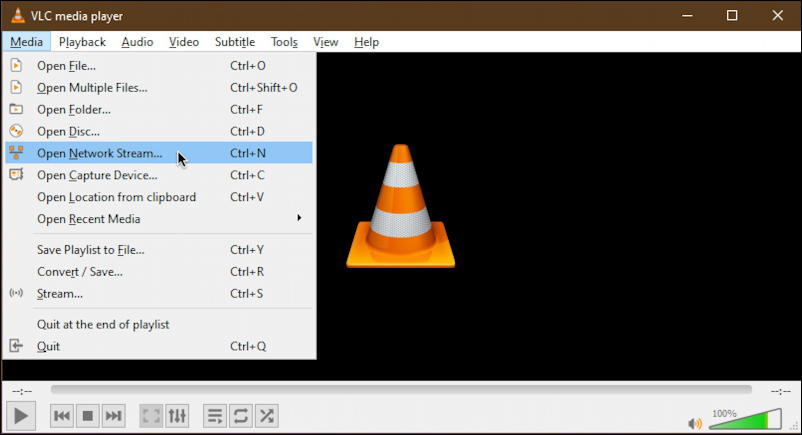Click the Ctrl+R shortcut text
Viewport: 802px width, 435px height.
(x=247, y=272)
